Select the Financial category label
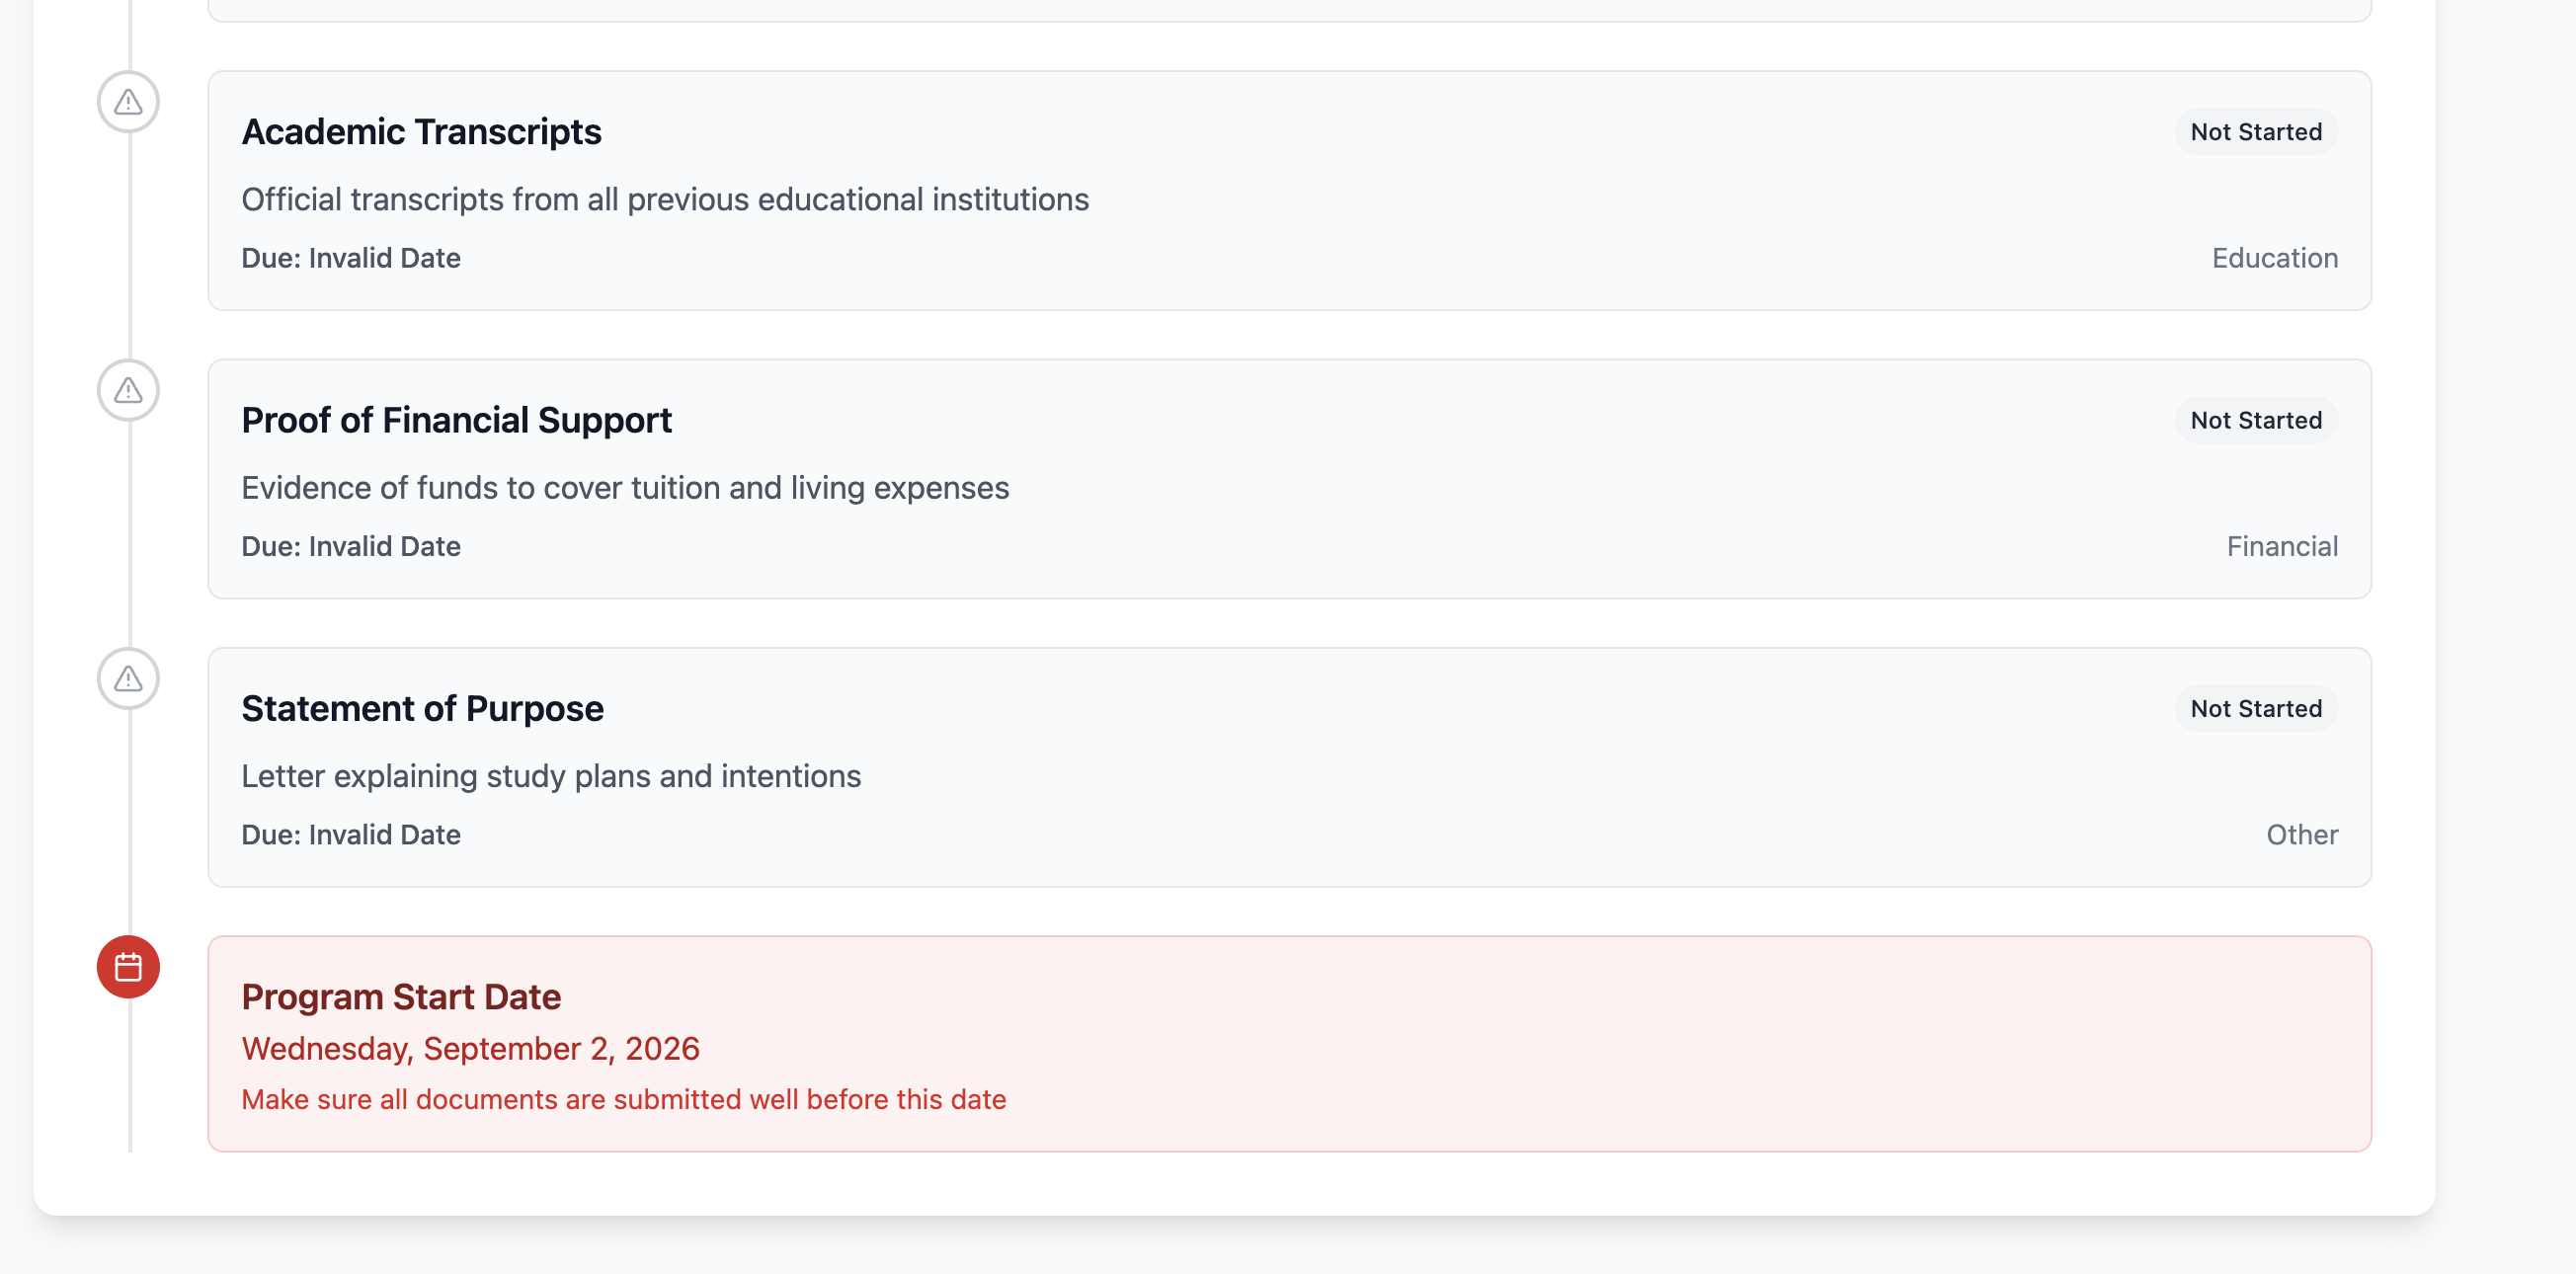 click(x=2282, y=546)
